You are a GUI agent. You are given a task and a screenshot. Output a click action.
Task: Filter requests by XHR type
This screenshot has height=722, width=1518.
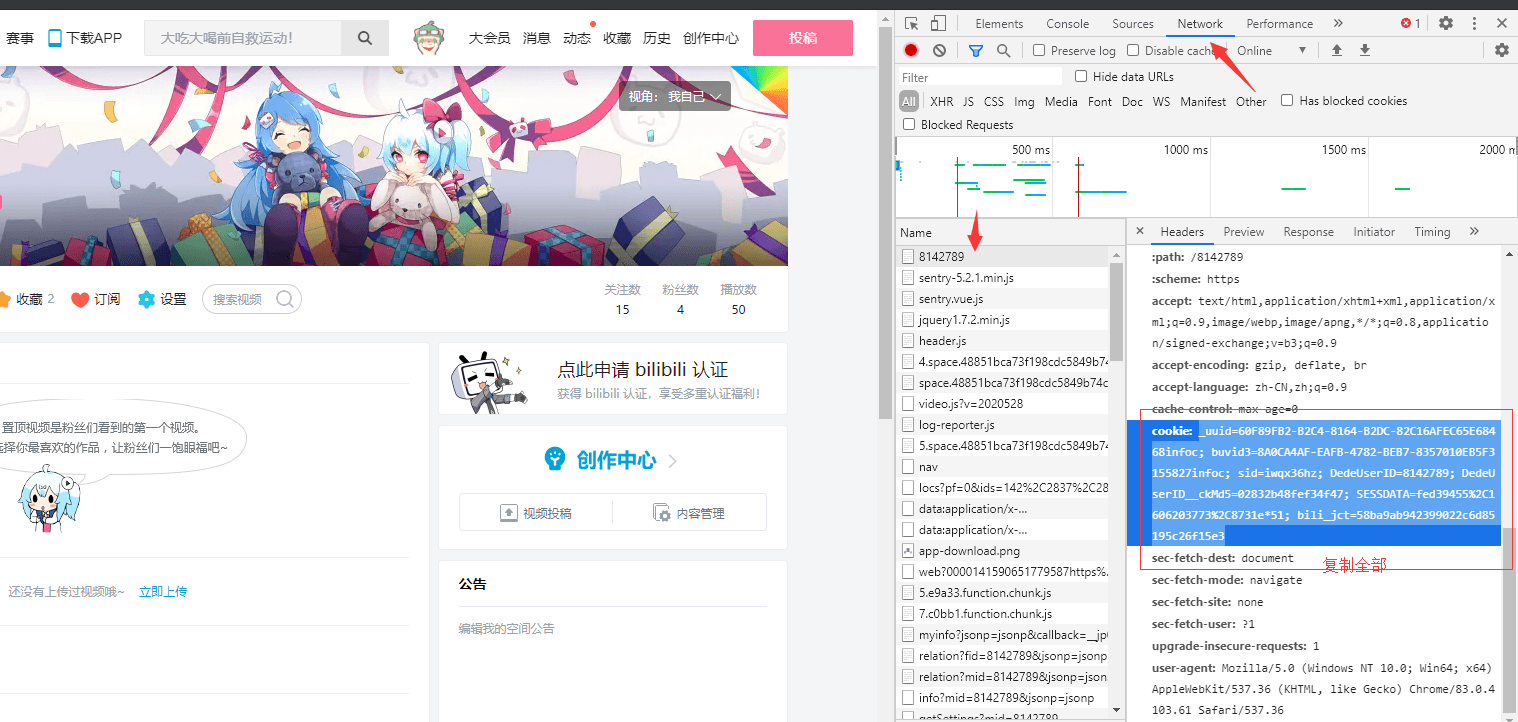[x=942, y=101]
